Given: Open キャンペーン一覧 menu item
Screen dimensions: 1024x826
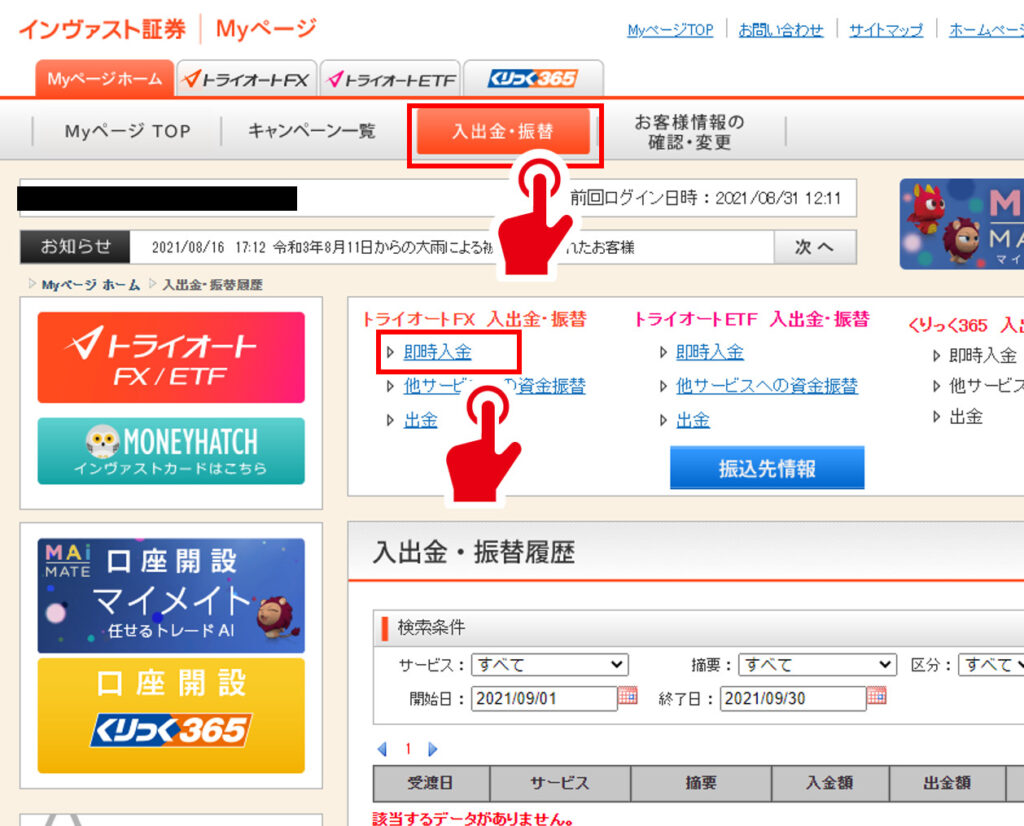Looking at the screenshot, I should pyautogui.click(x=311, y=131).
